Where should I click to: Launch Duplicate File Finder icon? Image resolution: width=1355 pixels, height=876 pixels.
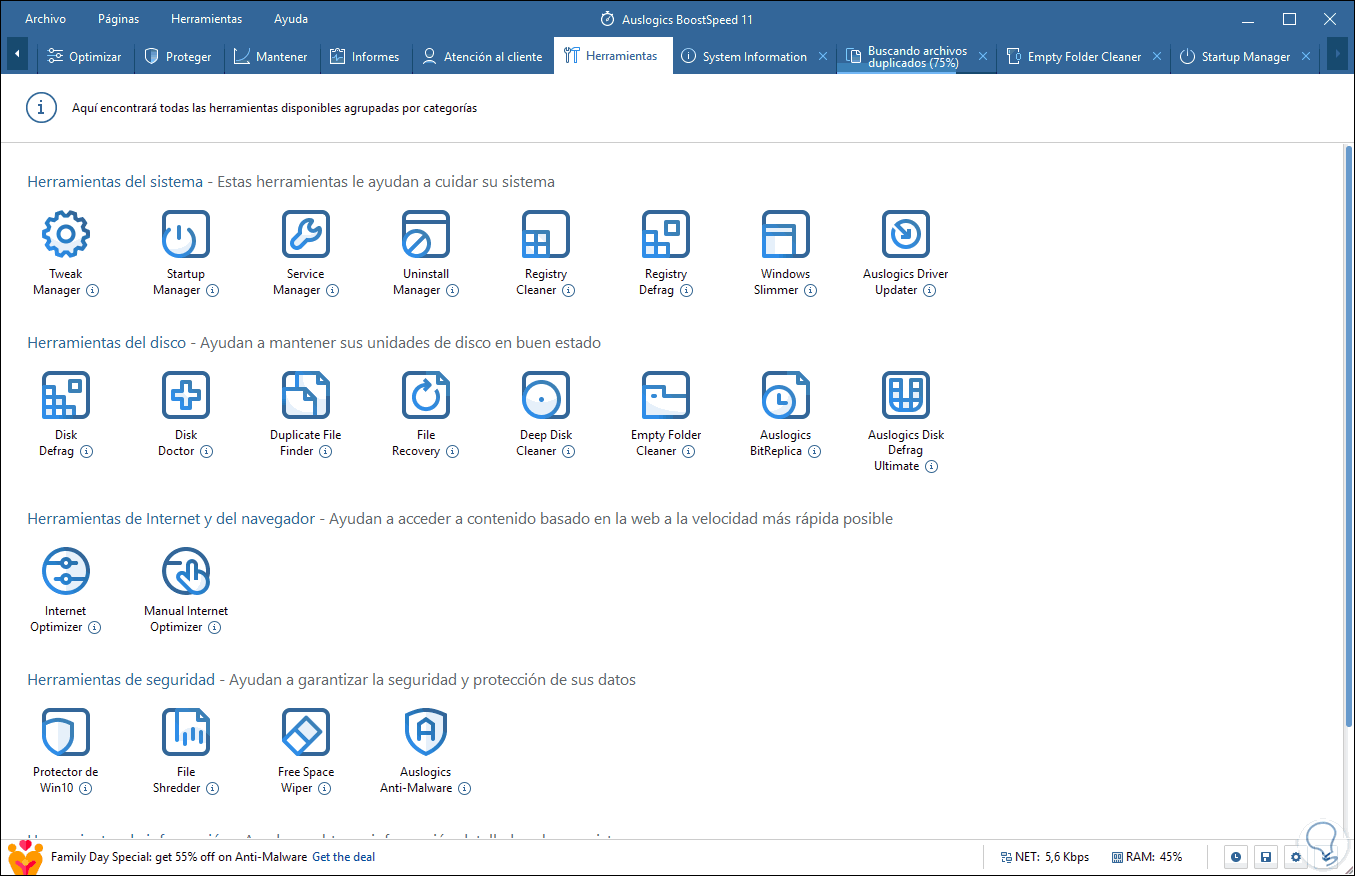point(306,396)
